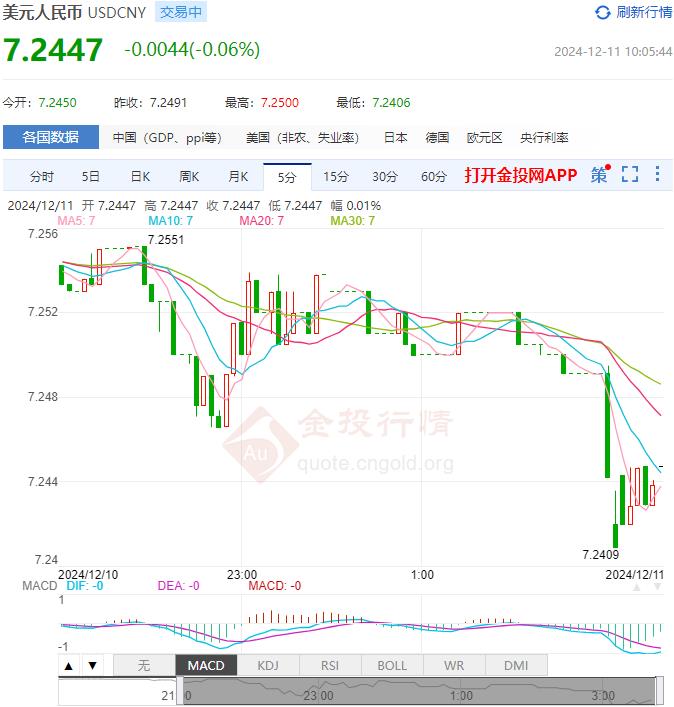674x707 pixels.
Task: Select the 30分 interval tab
Action: (385, 176)
